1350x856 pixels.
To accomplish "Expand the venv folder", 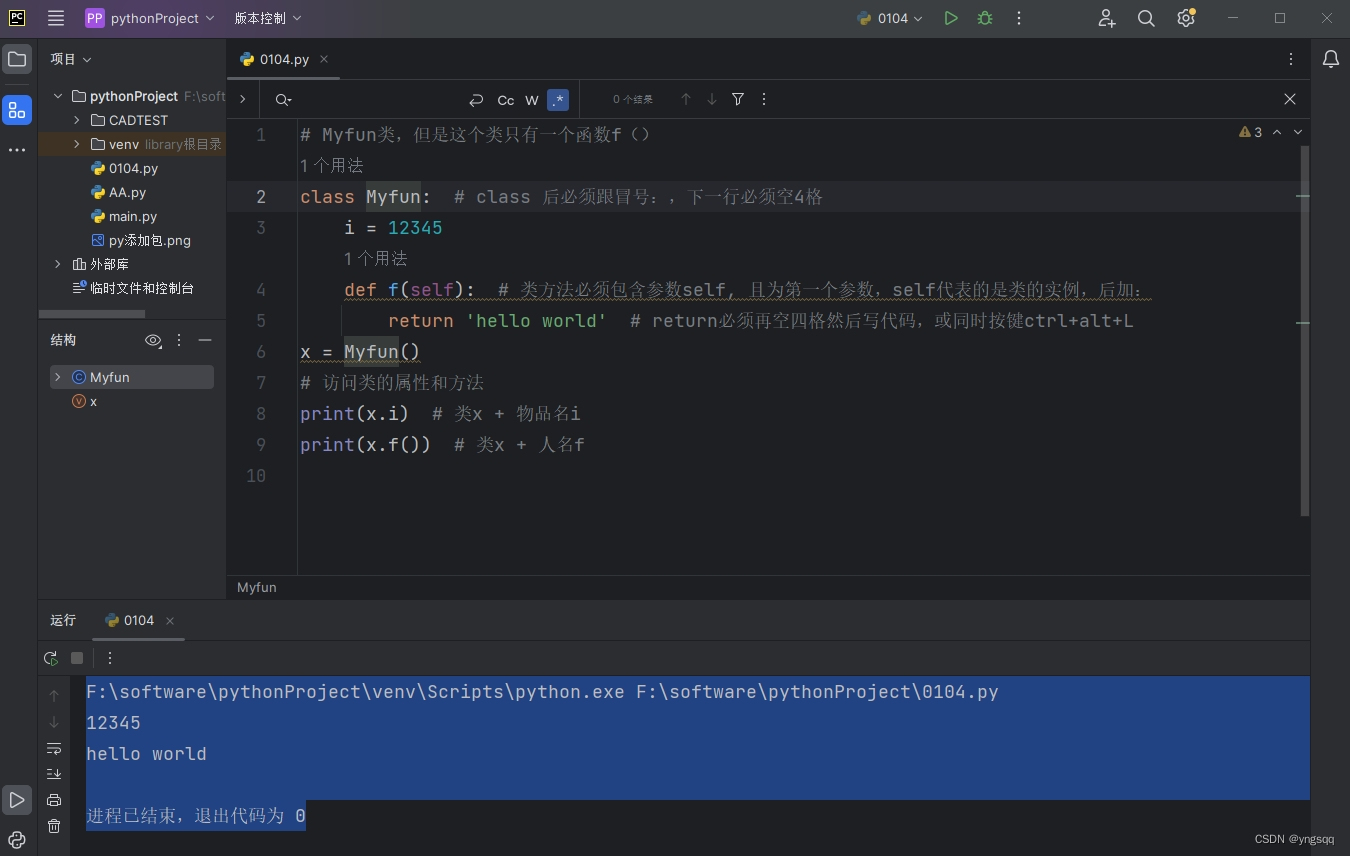I will click(77, 144).
